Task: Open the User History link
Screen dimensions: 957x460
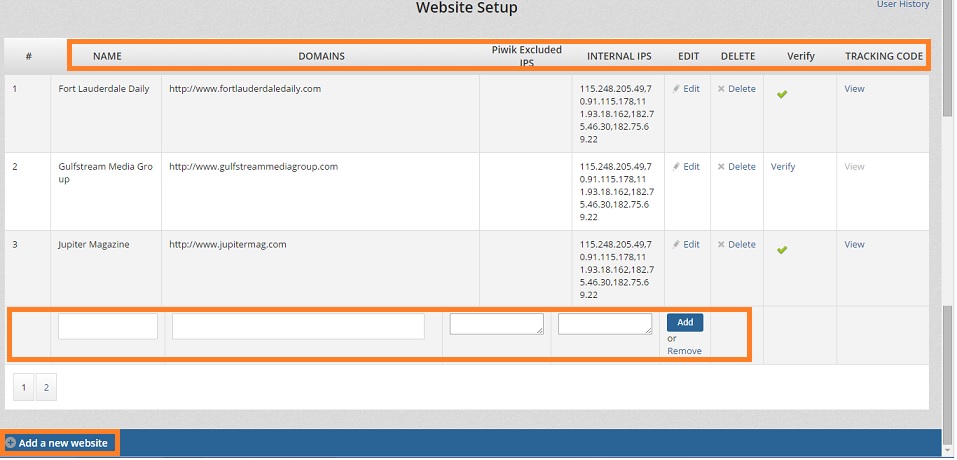Action: 903,4
